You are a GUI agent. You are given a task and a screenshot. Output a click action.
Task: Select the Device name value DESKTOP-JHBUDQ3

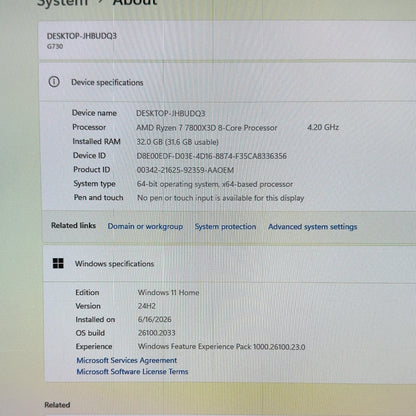[x=171, y=113]
